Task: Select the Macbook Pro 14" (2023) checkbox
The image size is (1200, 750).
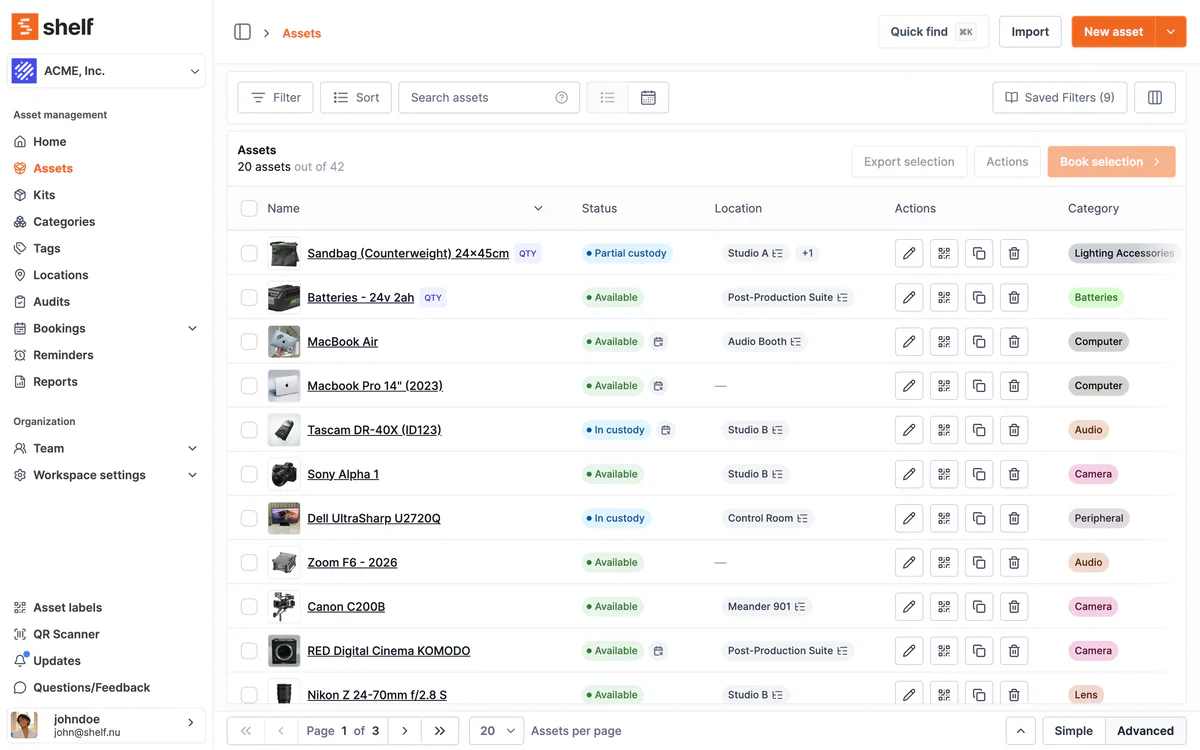Action: 249,385
